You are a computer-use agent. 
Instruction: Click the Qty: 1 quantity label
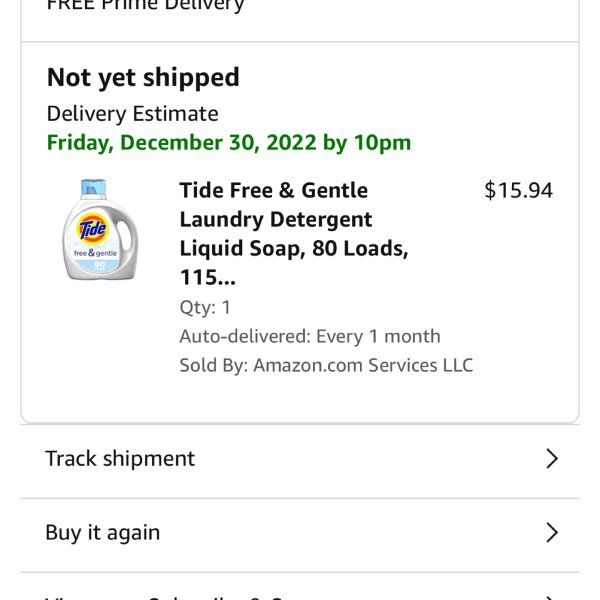[205, 308]
